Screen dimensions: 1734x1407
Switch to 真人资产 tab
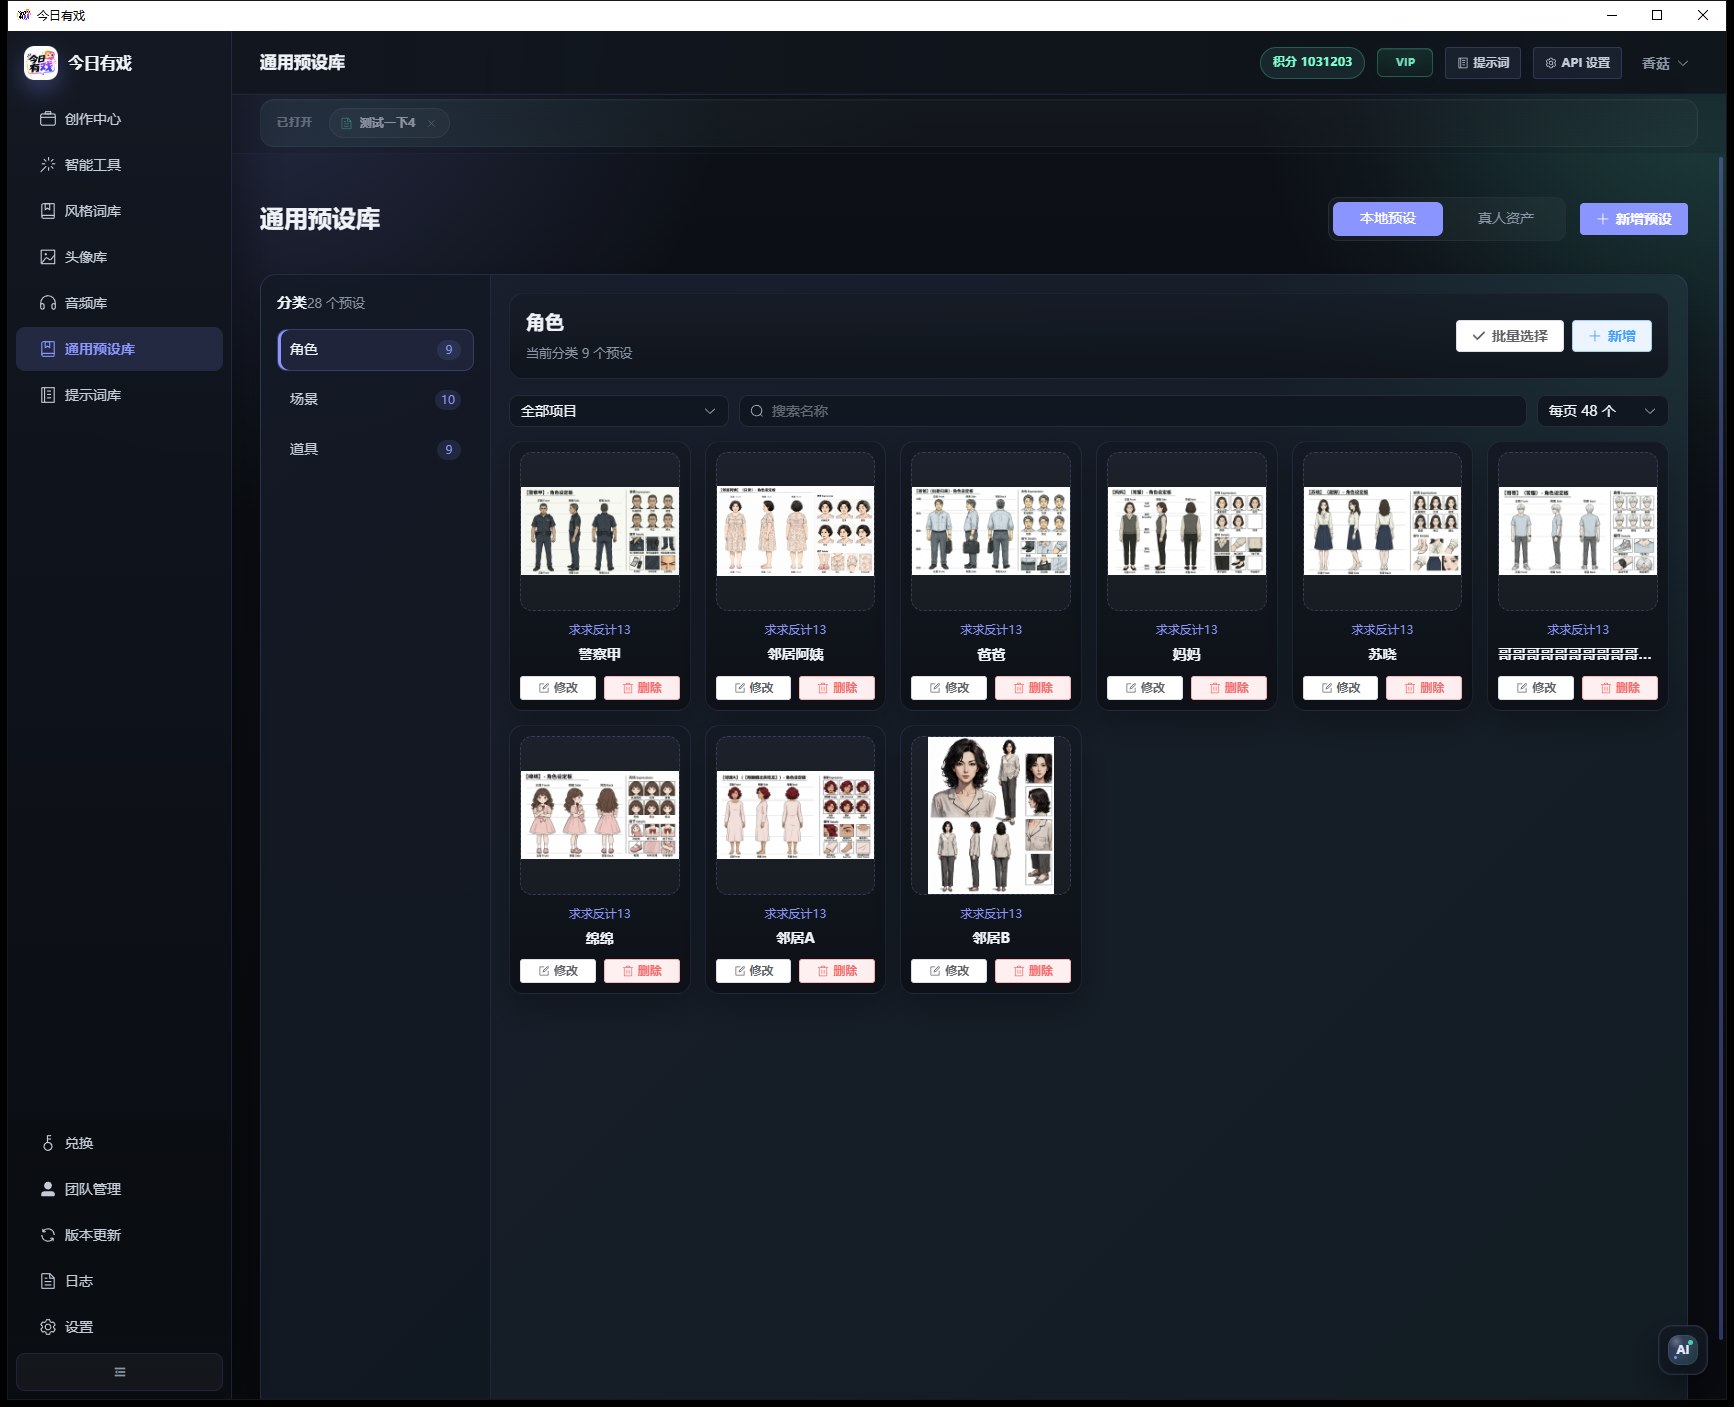(x=1505, y=219)
